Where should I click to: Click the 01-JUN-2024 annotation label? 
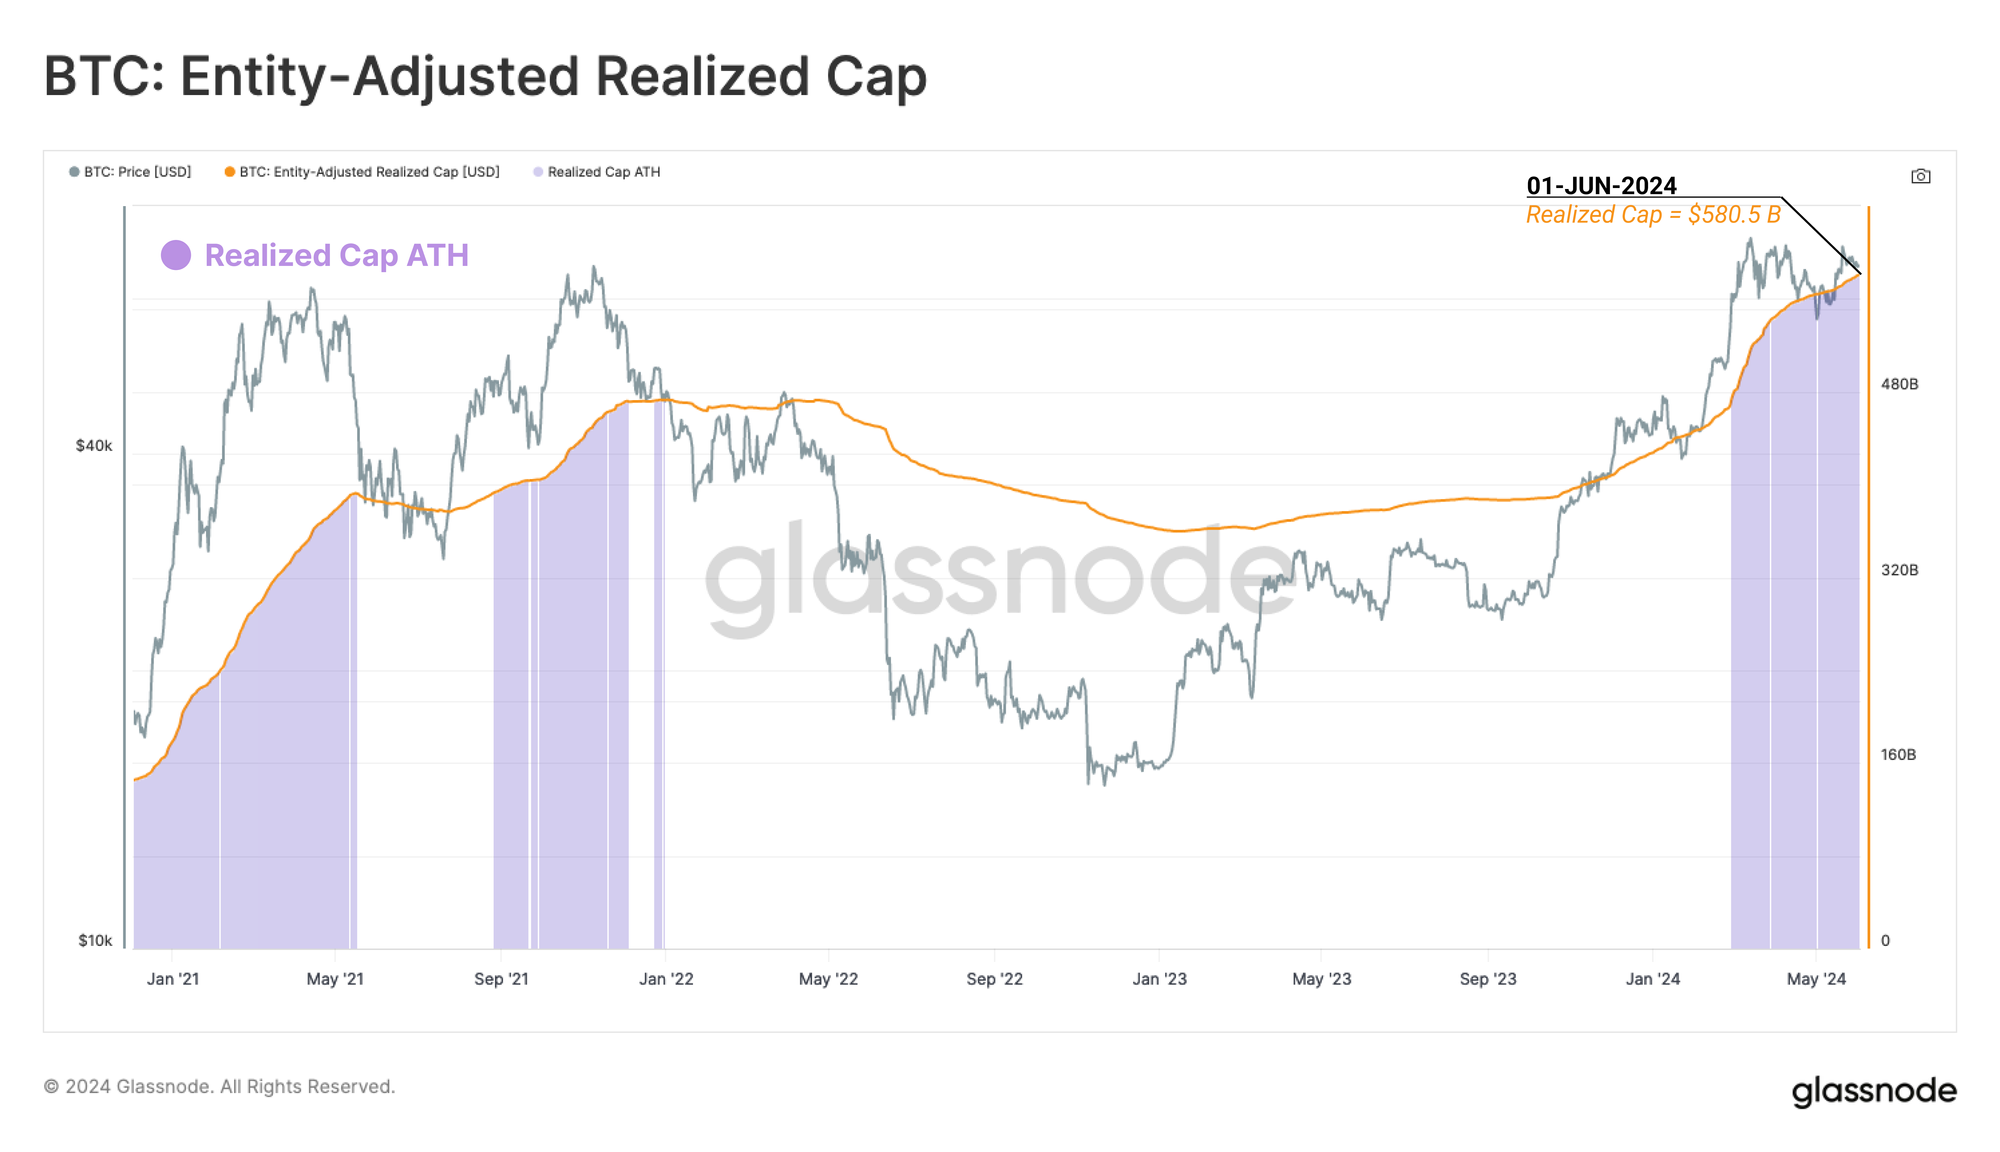pos(1601,186)
